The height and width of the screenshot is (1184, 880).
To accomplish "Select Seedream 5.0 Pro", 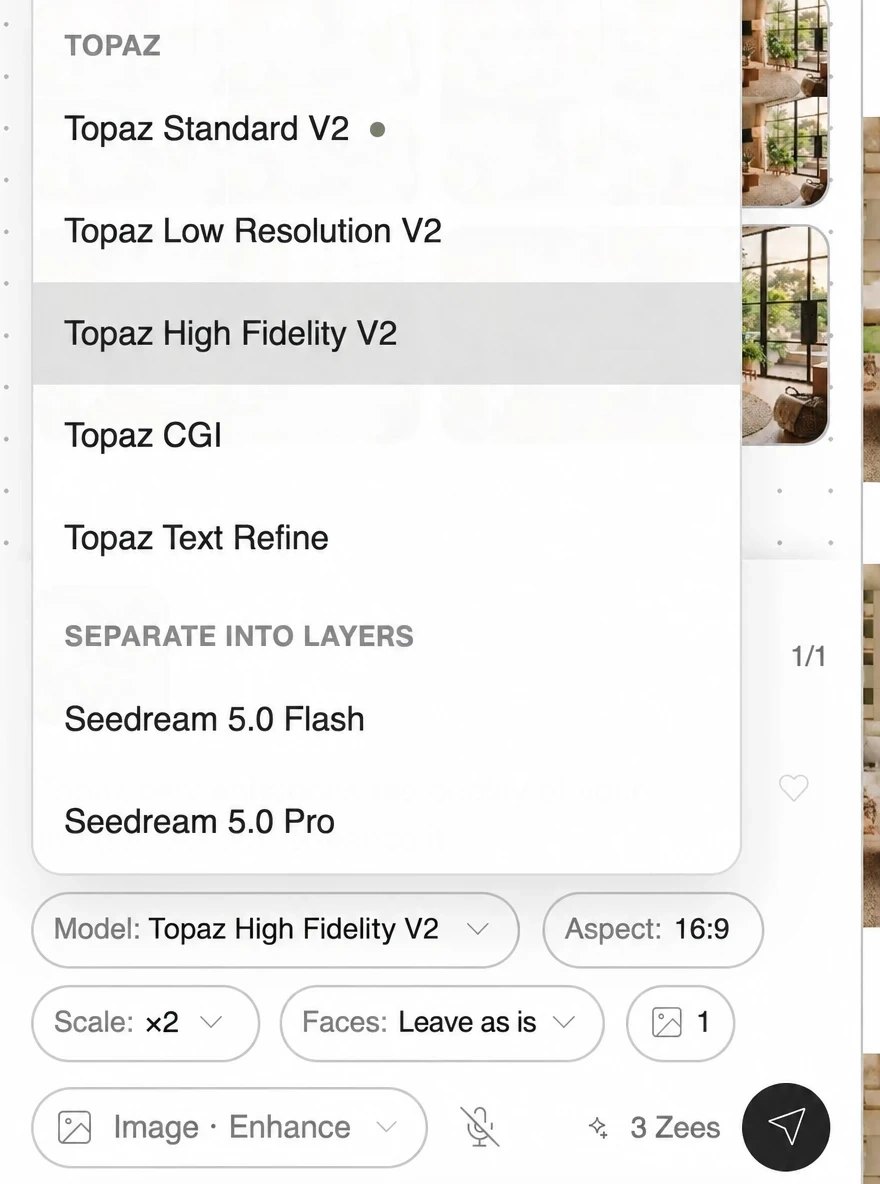I will tap(386, 822).
